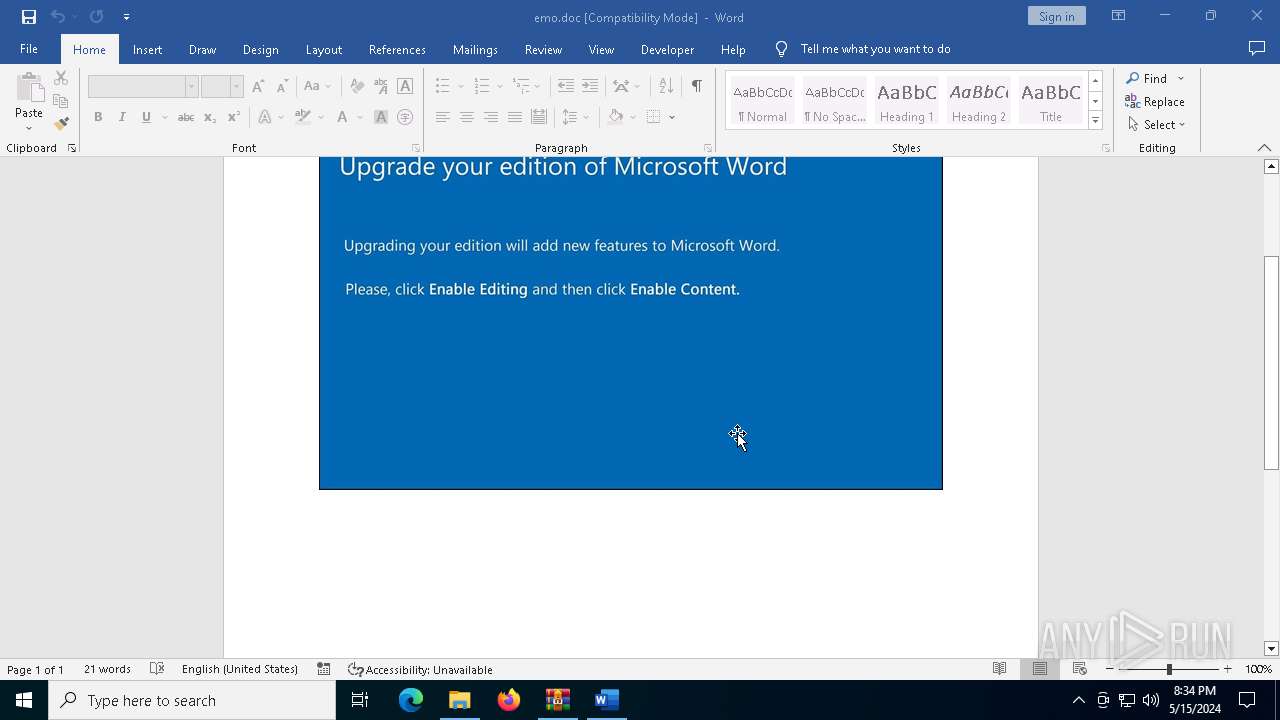
Task: Click the Increase Indent icon
Action: pyautogui.click(x=590, y=86)
